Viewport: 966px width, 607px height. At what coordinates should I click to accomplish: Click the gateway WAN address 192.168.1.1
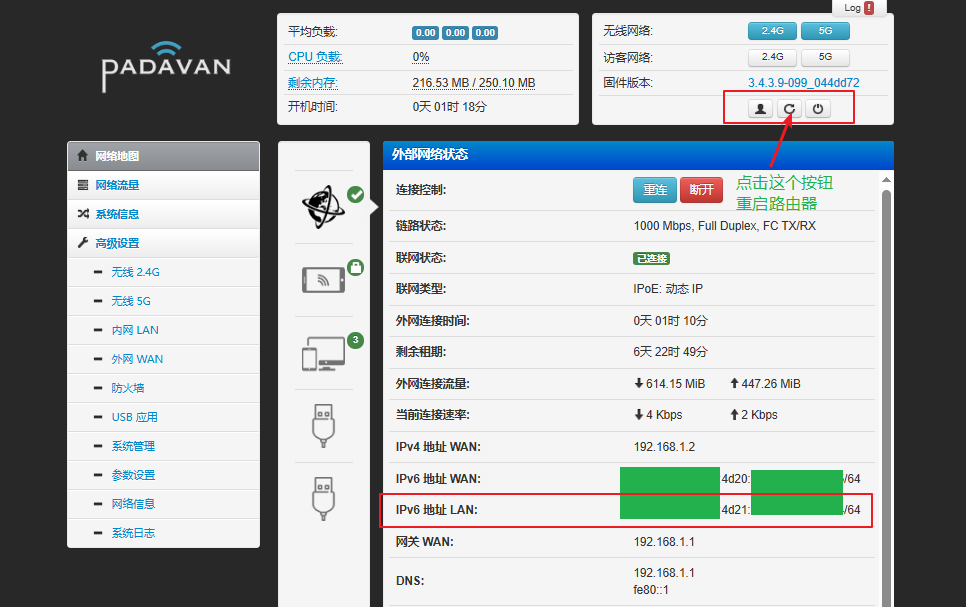(x=664, y=542)
